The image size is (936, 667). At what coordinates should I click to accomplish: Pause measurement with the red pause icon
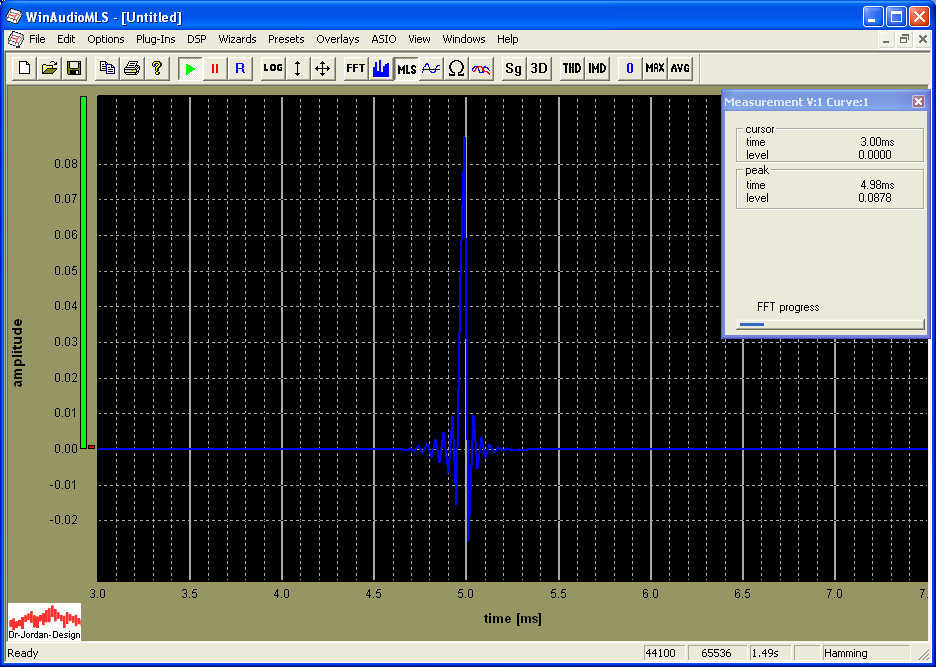click(214, 68)
